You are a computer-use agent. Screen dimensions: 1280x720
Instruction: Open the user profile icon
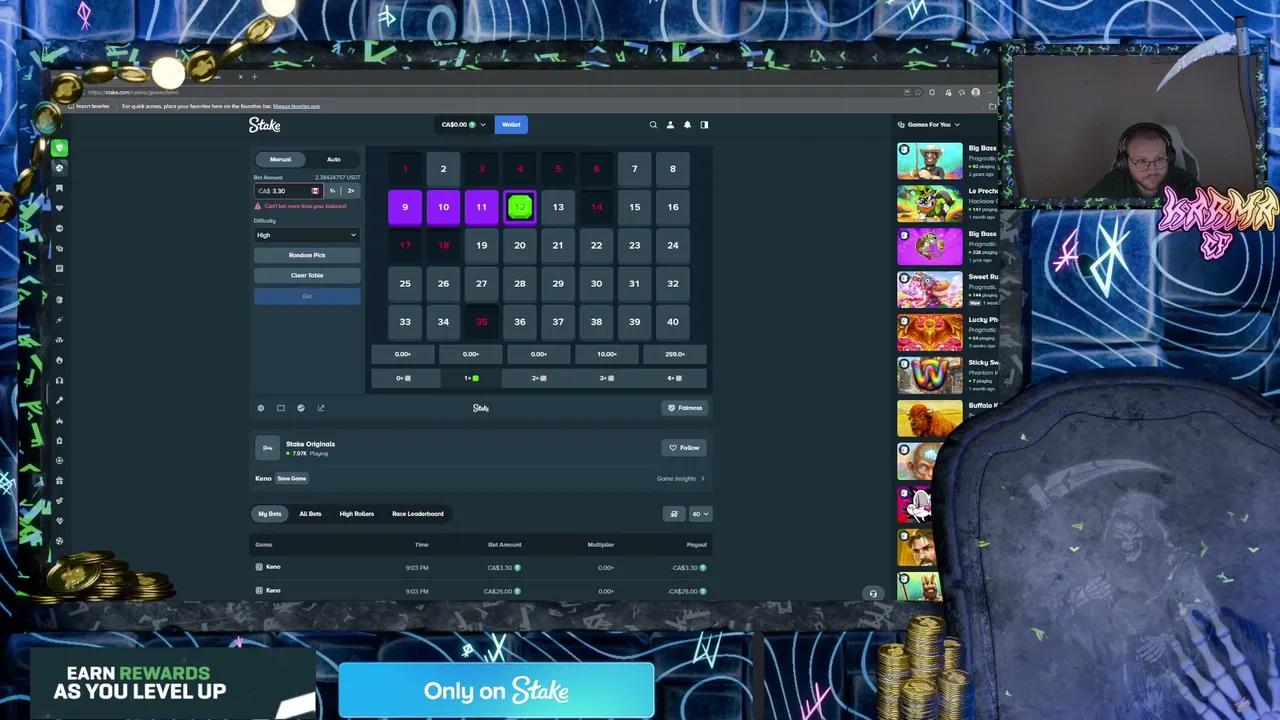[x=670, y=125]
